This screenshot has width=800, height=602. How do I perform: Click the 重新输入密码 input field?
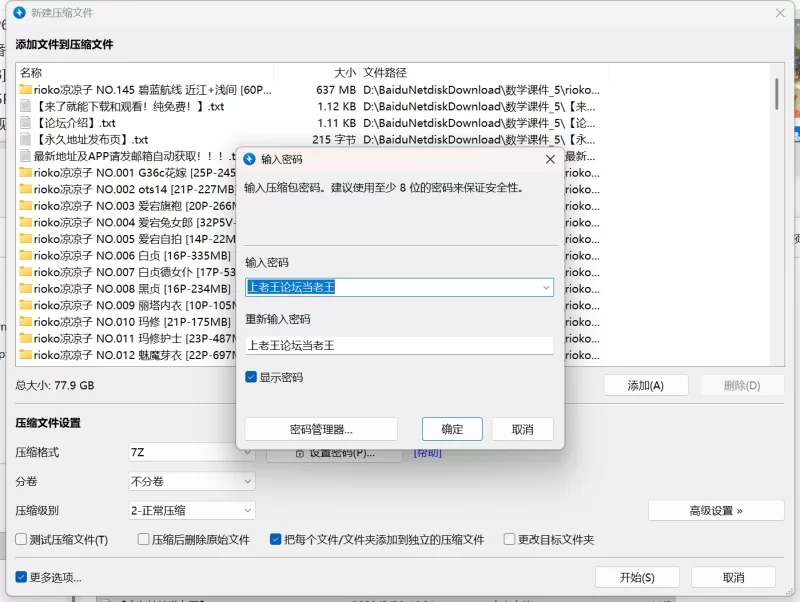[x=399, y=345]
